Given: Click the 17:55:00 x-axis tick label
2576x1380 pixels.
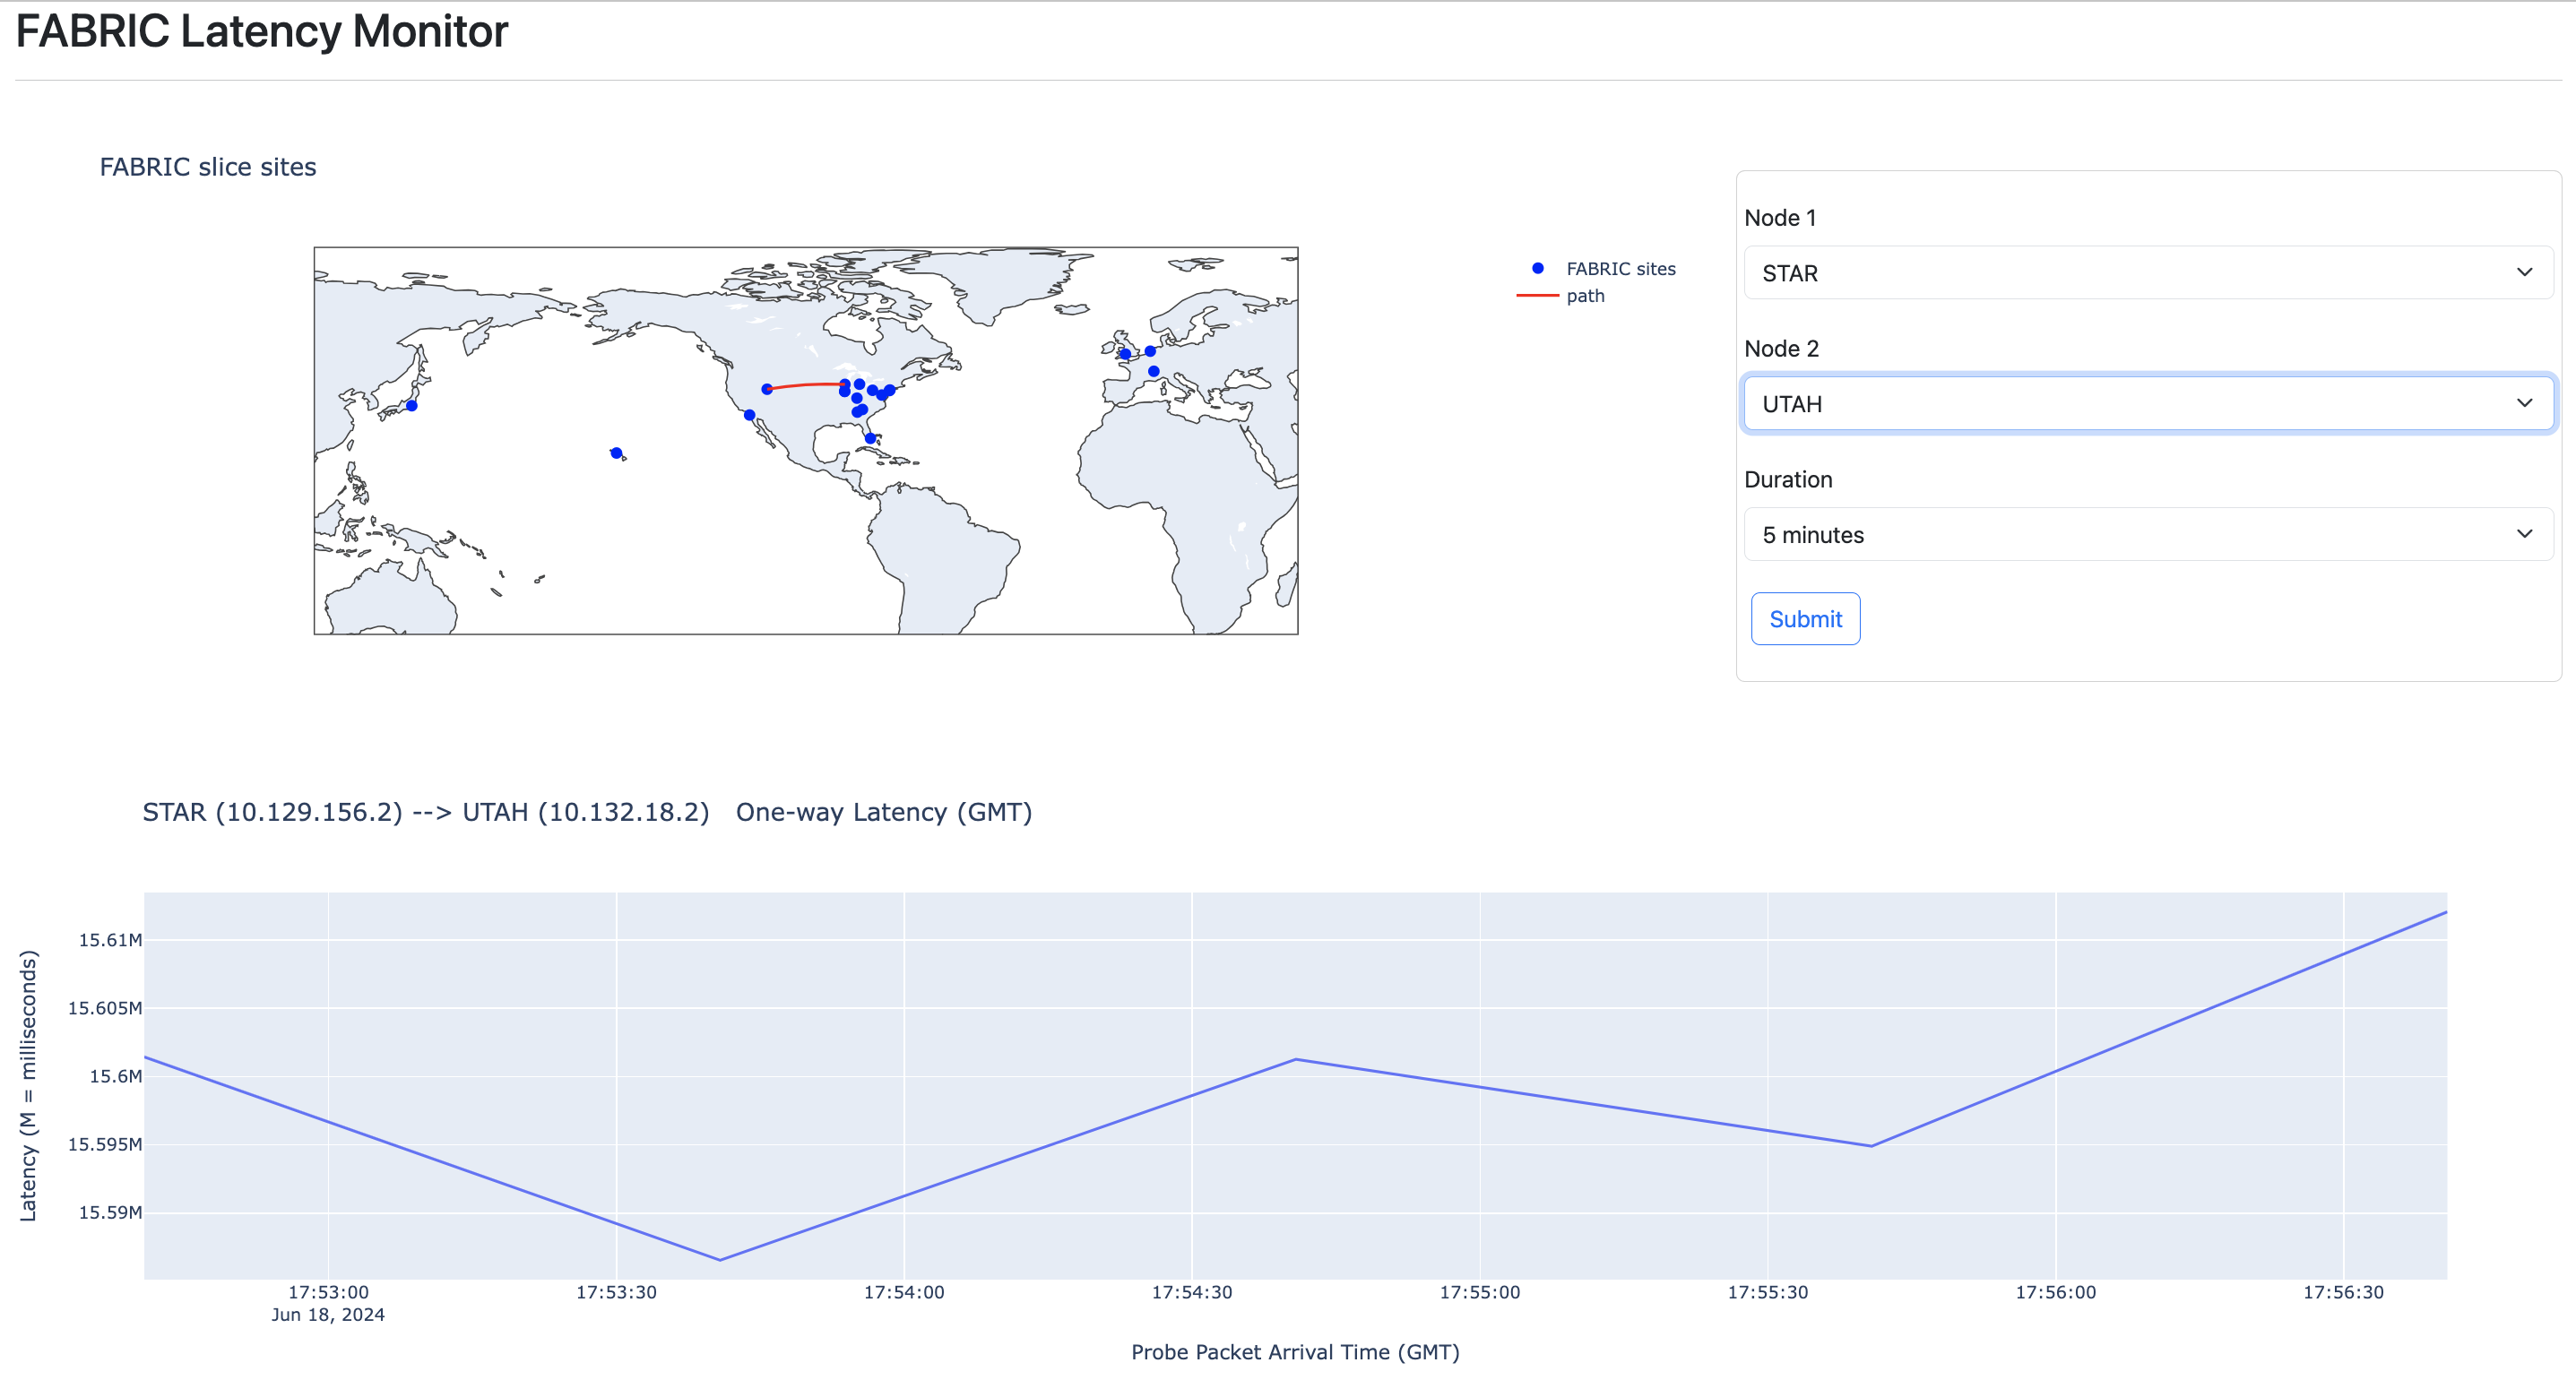Looking at the screenshot, I should point(1479,1292).
